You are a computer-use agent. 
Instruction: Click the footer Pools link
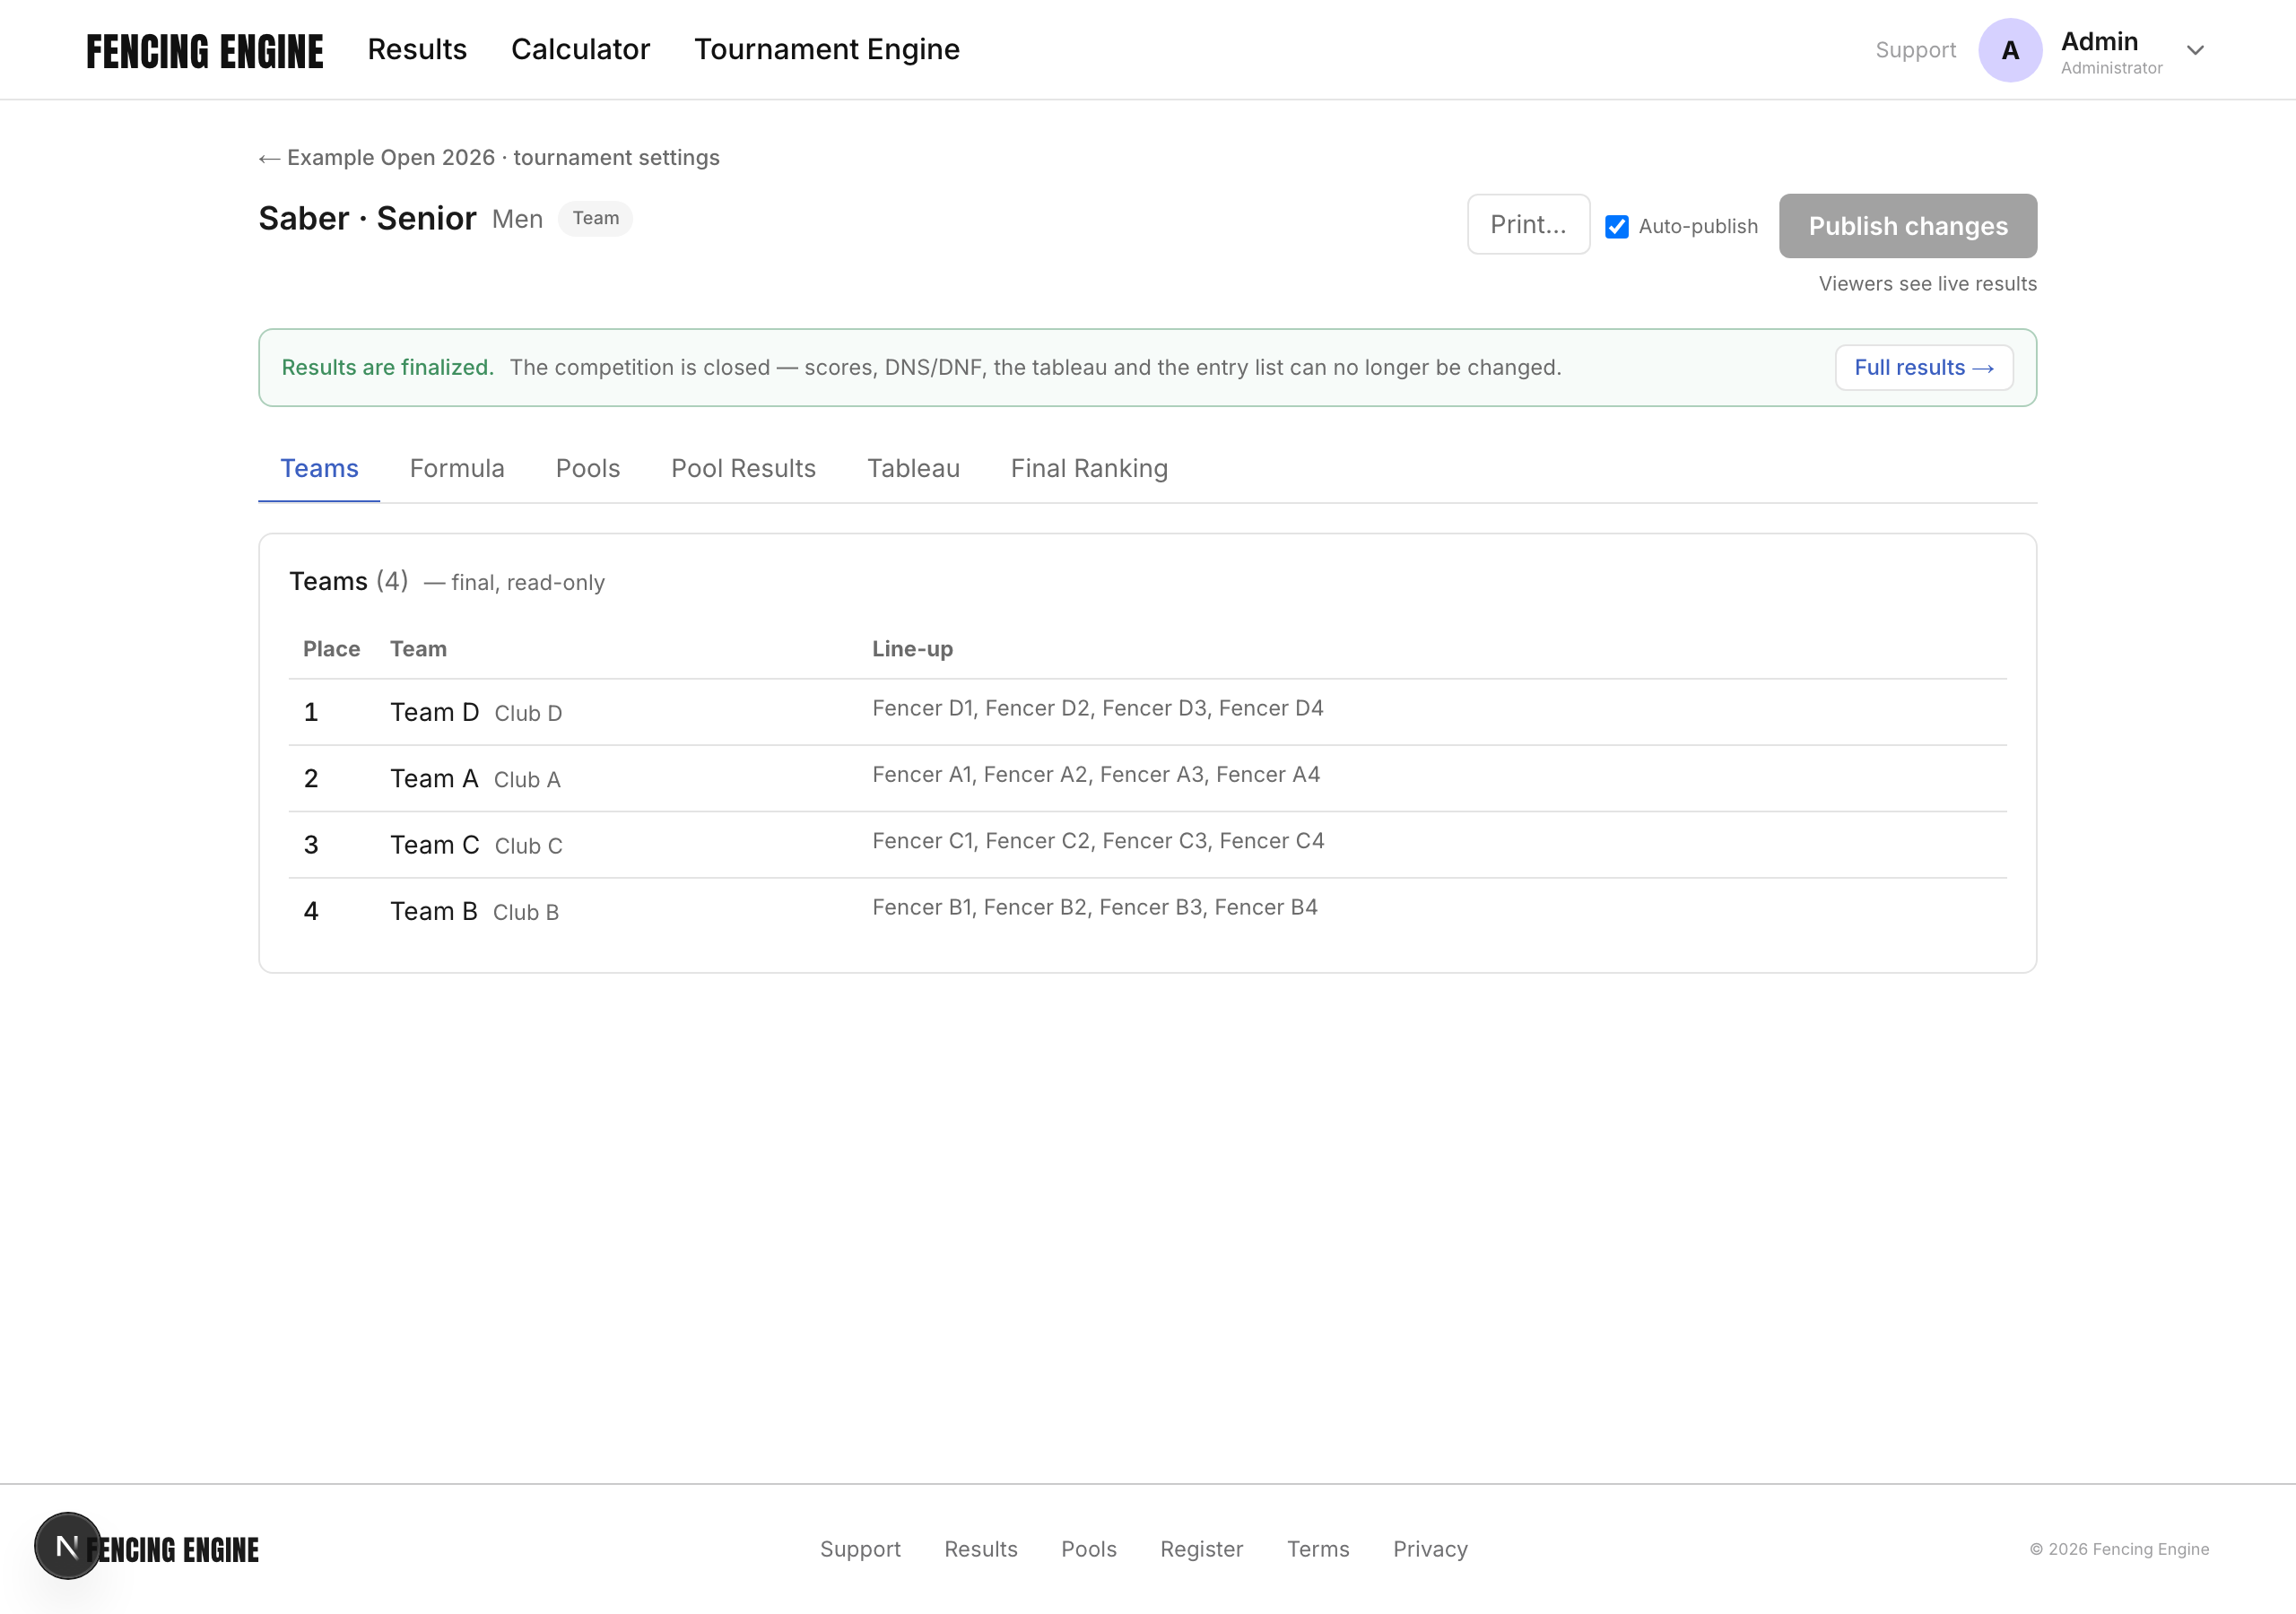coord(1089,1549)
